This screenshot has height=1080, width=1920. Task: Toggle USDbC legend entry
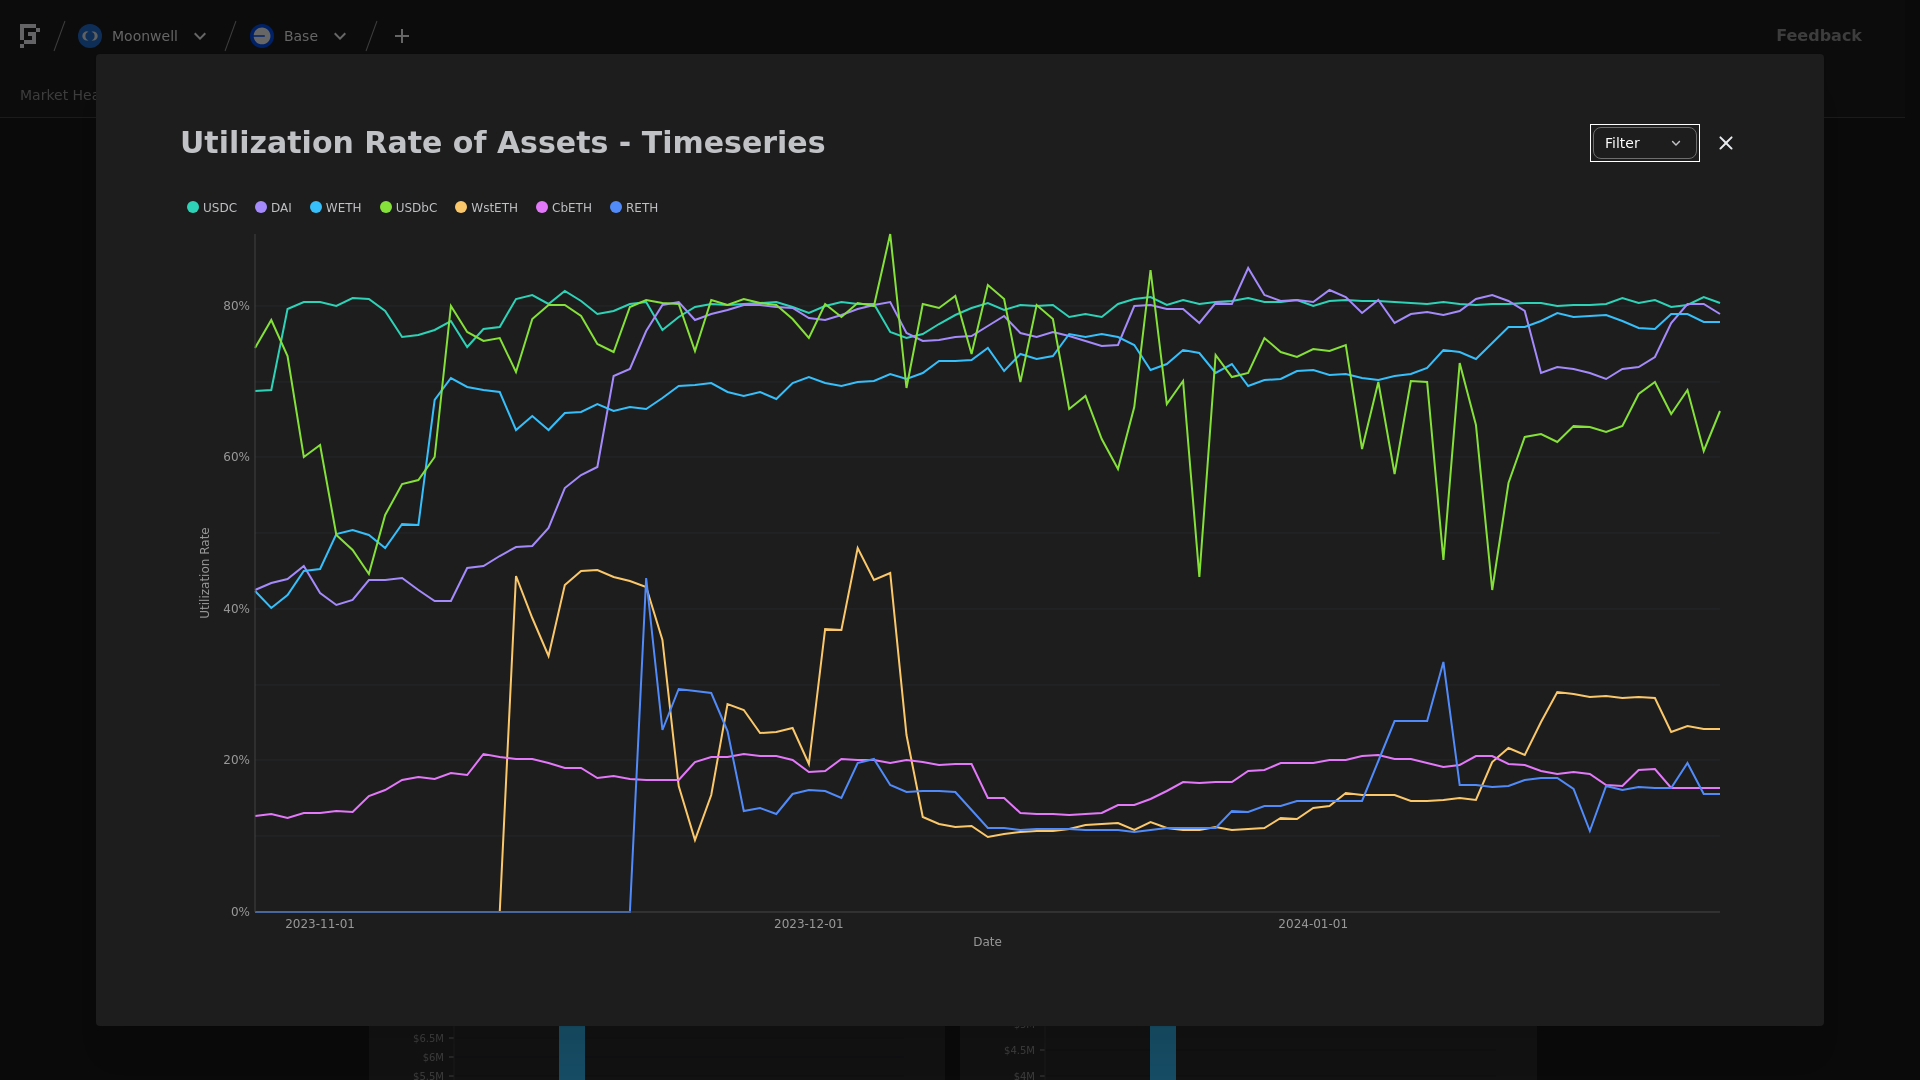(x=408, y=208)
